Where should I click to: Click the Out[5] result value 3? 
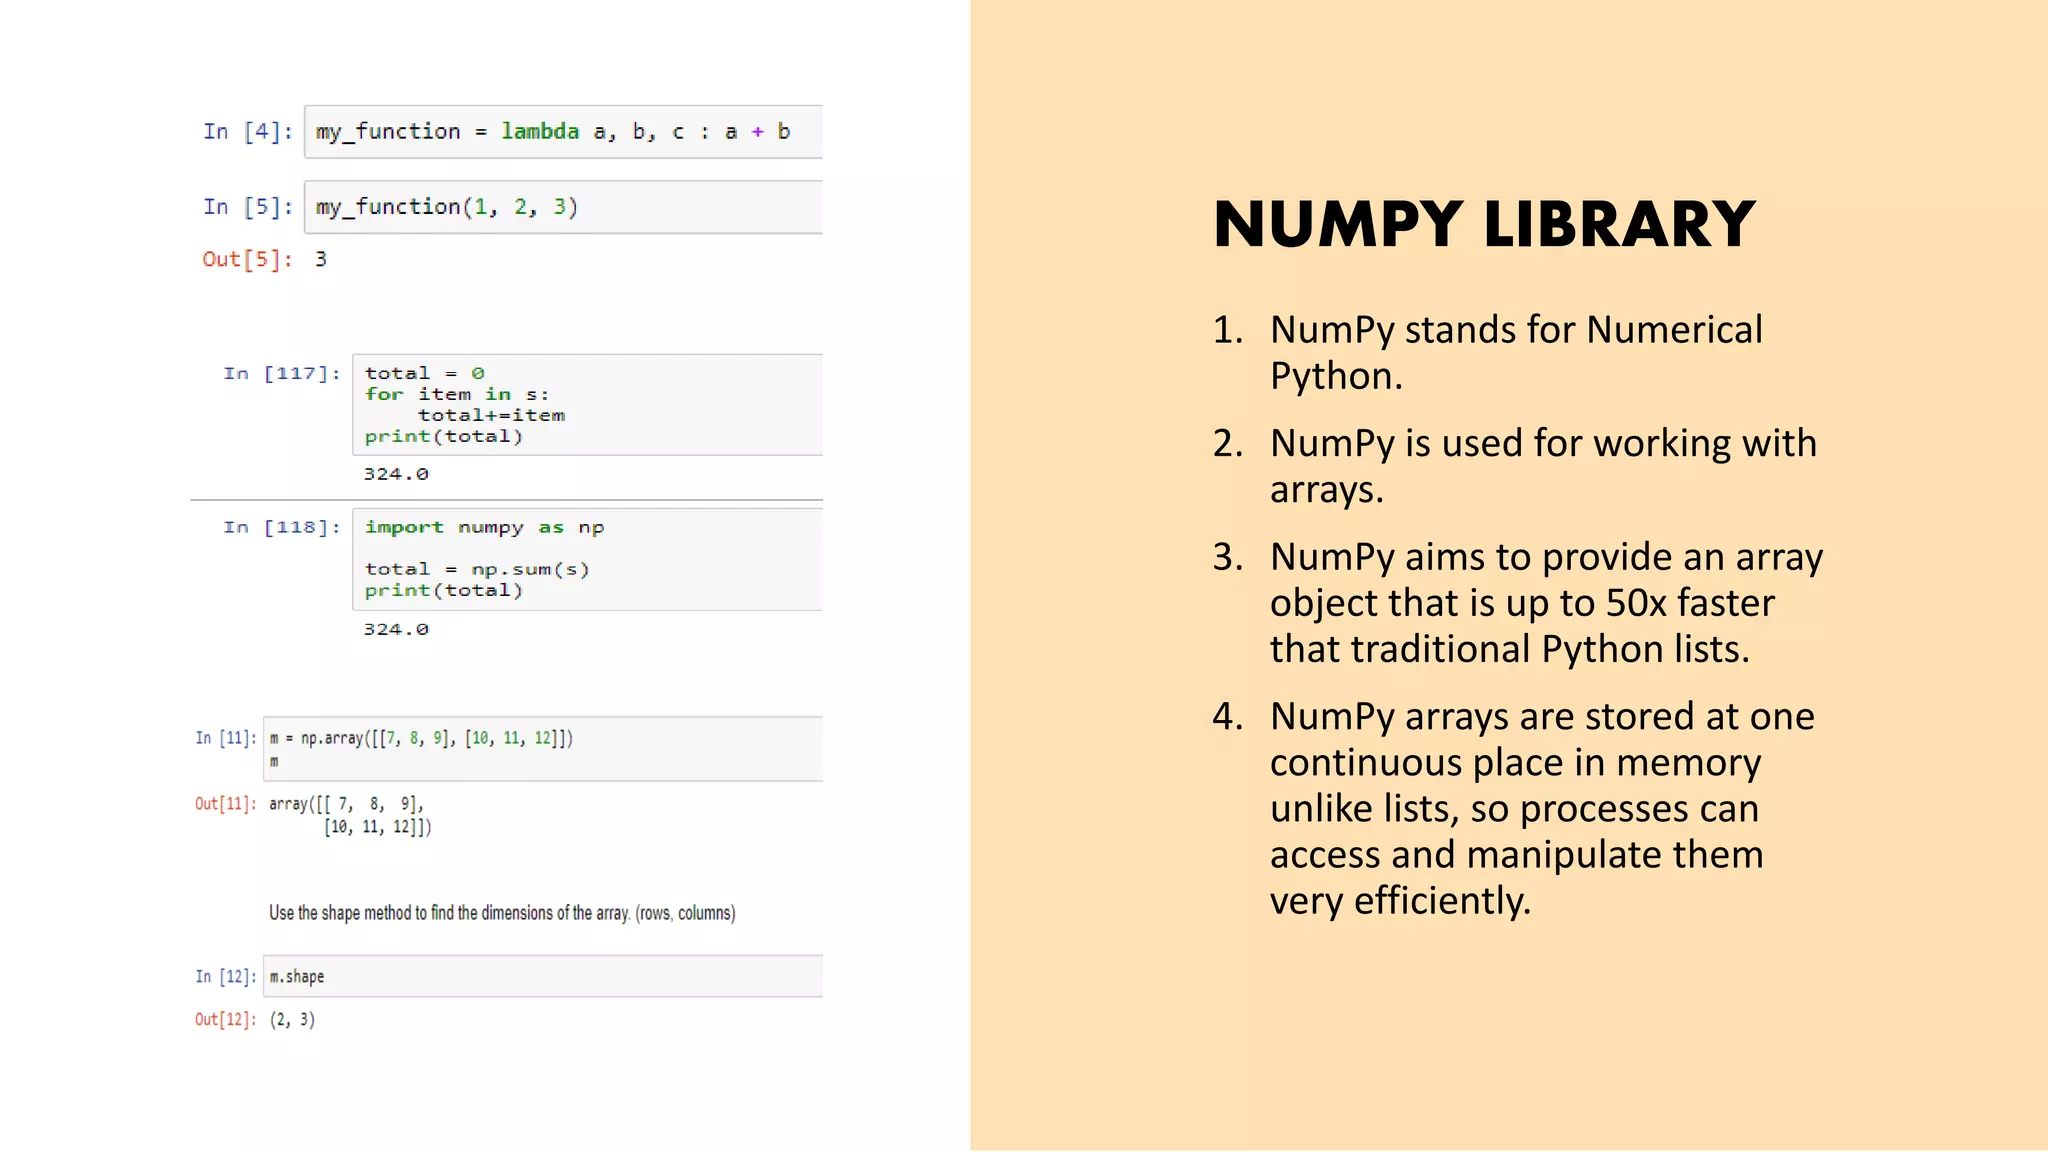pyautogui.click(x=321, y=260)
